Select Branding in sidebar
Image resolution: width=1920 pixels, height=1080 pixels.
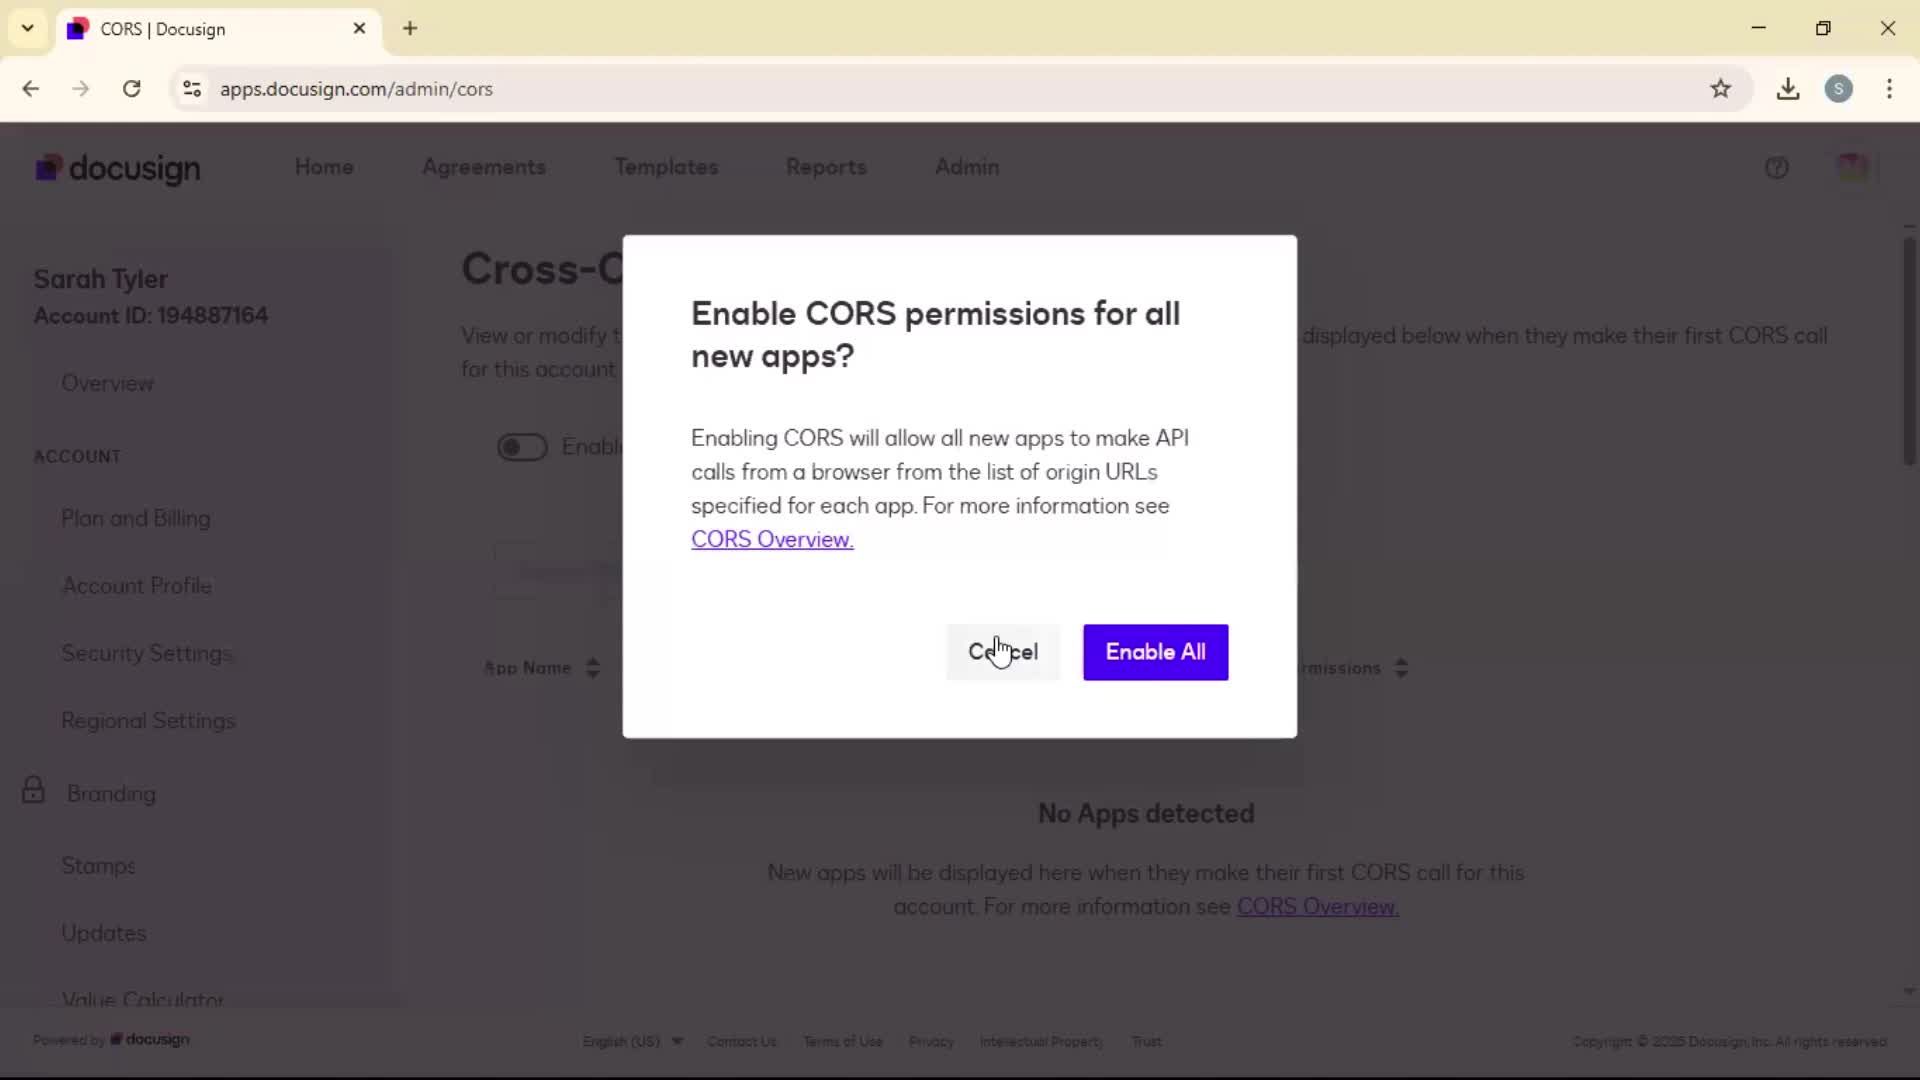[111, 793]
